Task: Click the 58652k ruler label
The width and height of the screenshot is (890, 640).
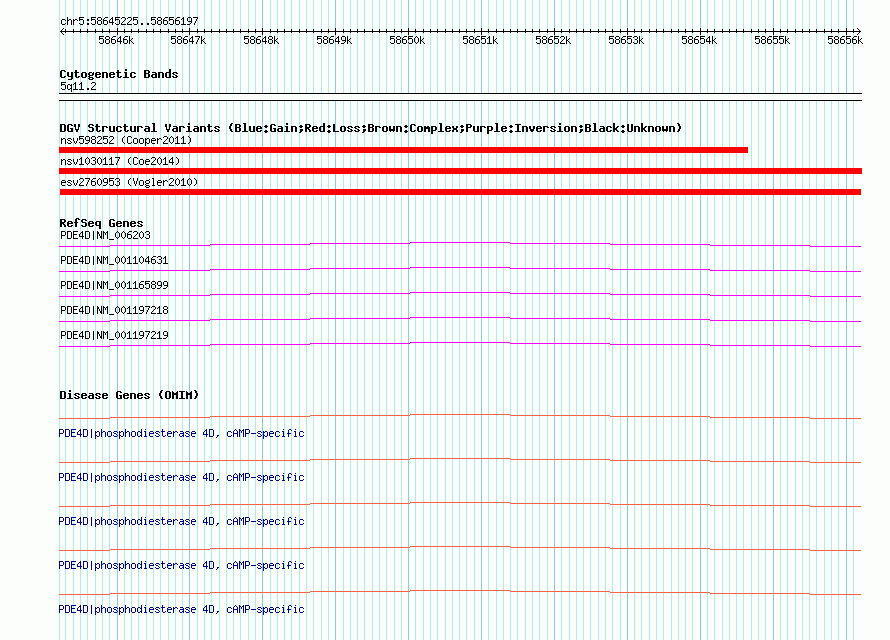Action: pos(553,40)
